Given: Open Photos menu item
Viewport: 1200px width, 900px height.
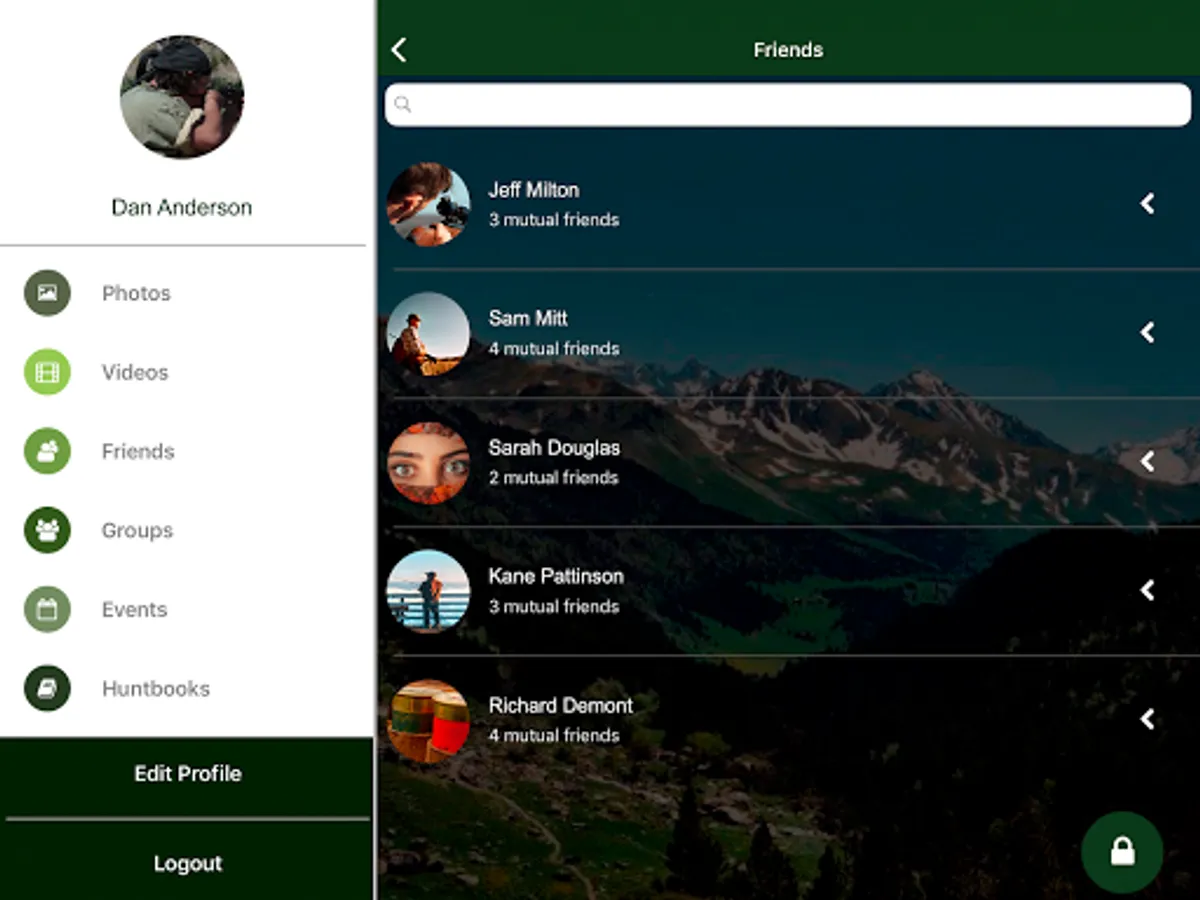Looking at the screenshot, I should click(136, 293).
